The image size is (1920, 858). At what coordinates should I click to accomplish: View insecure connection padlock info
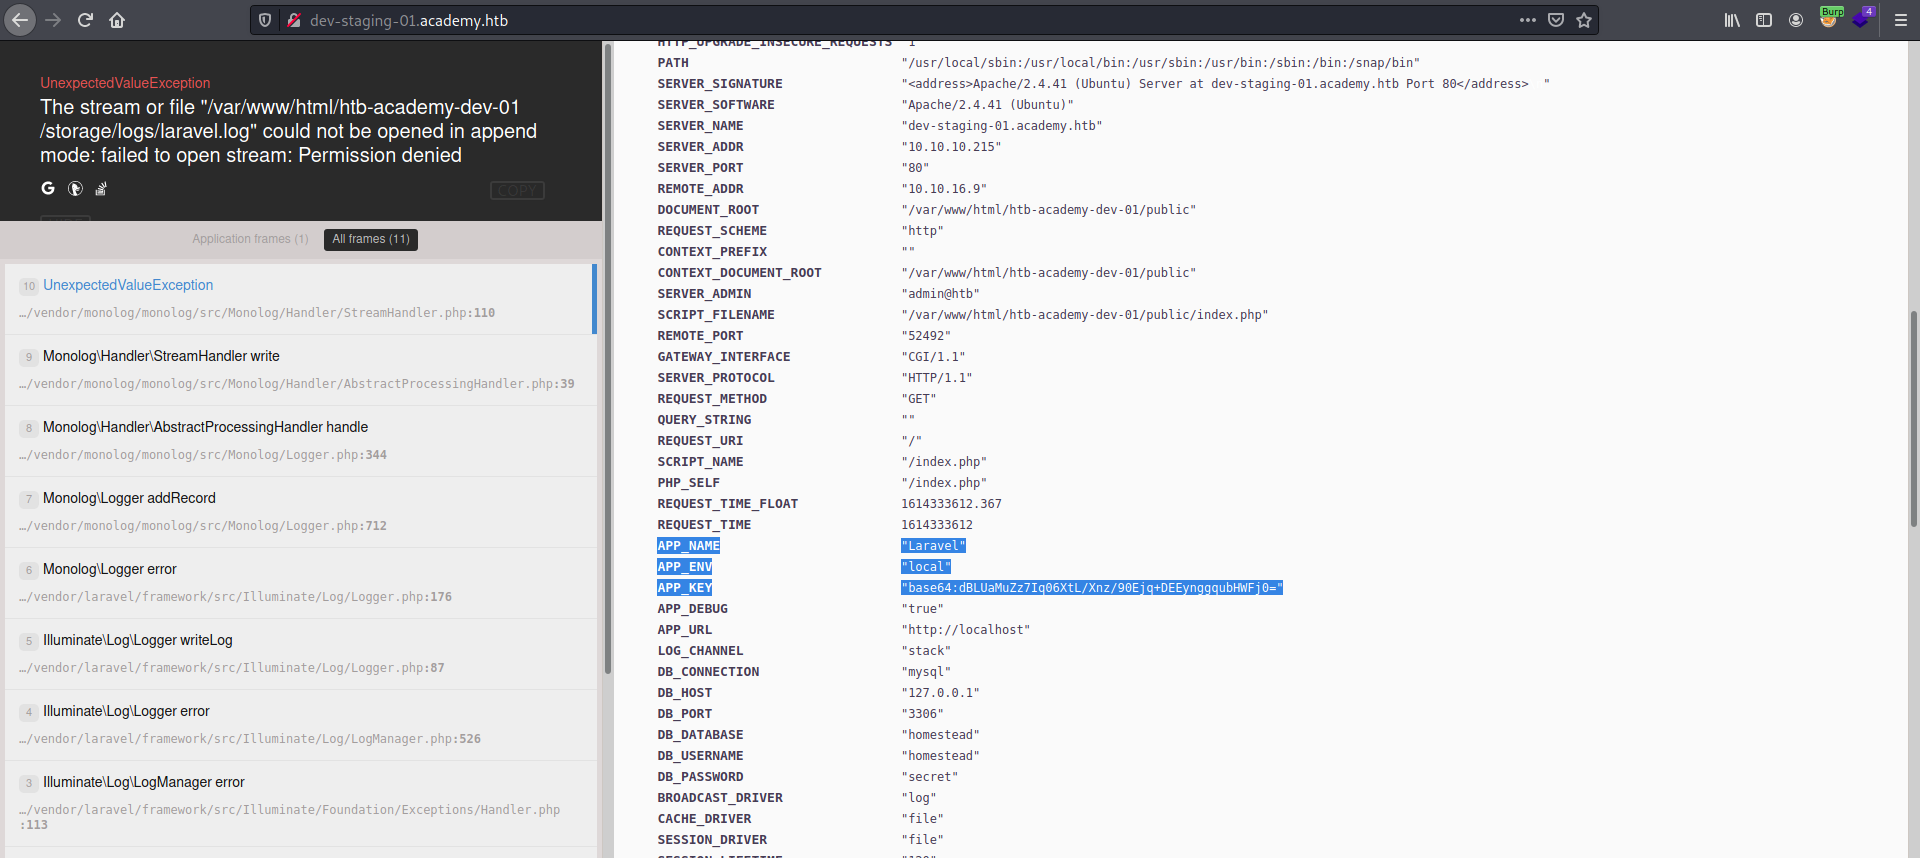[x=294, y=20]
